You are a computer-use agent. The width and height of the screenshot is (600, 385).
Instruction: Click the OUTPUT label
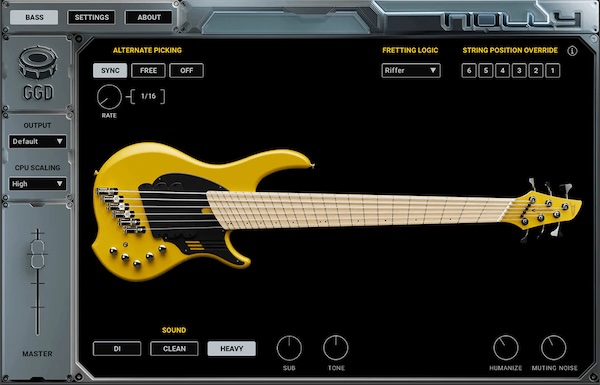coord(38,126)
